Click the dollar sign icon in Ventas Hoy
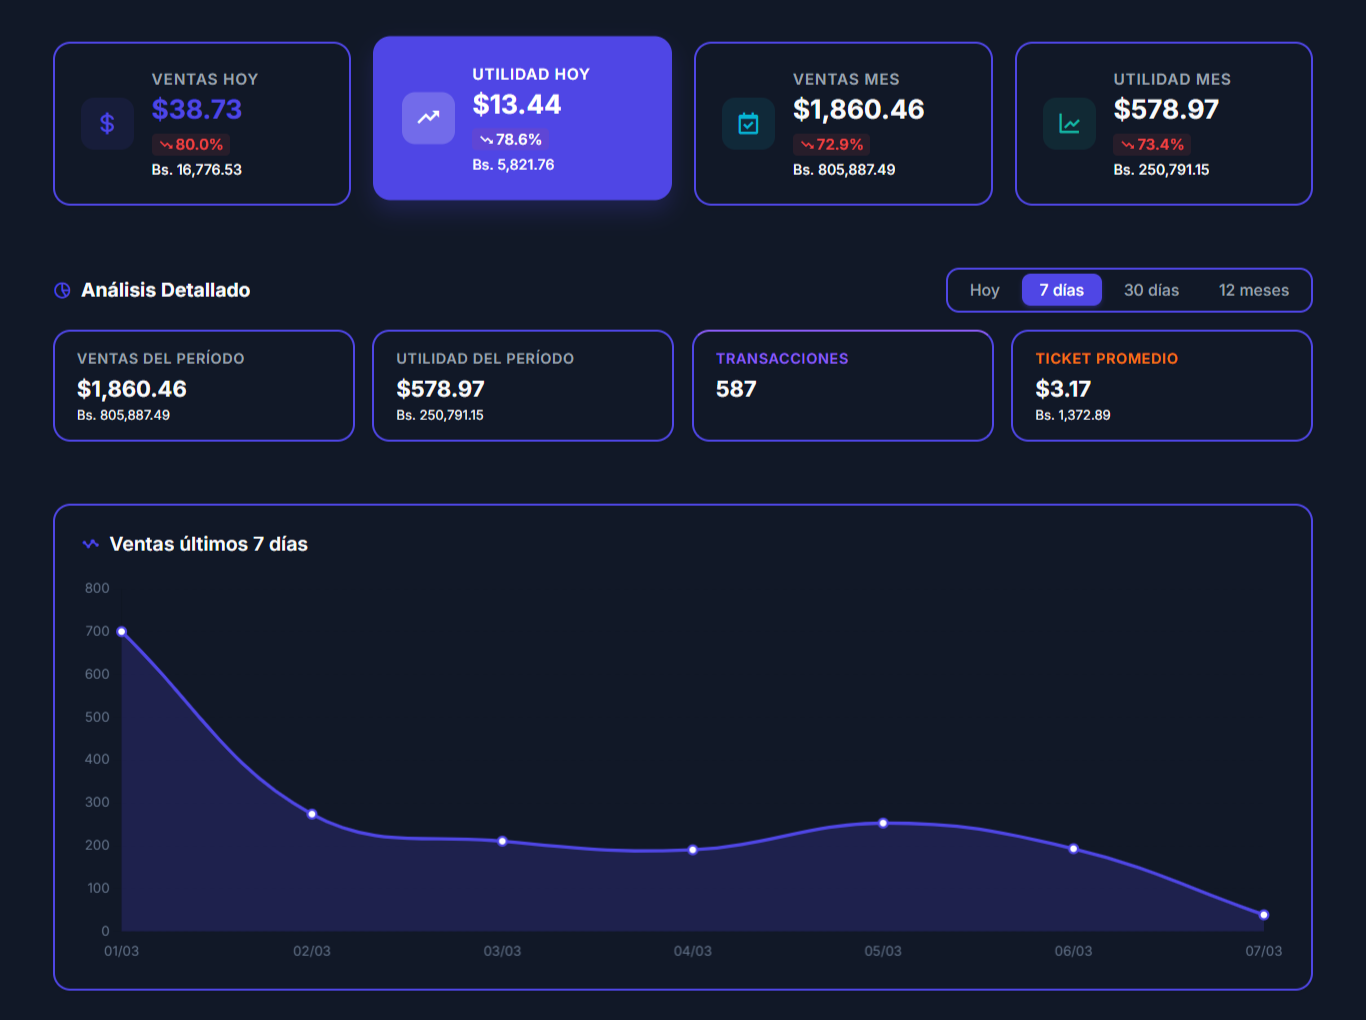Viewport: 1366px width, 1020px height. pyautogui.click(x=107, y=124)
